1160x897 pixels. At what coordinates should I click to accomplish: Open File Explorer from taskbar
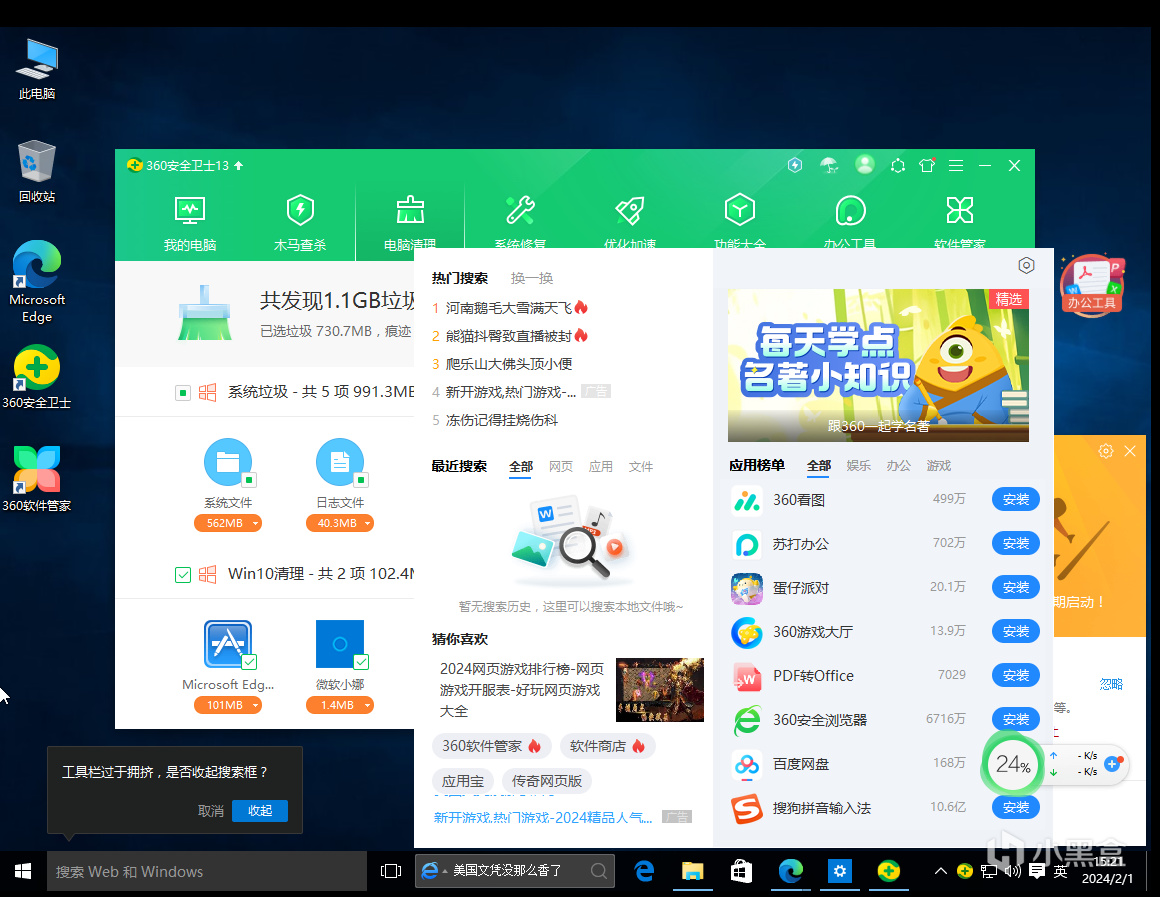coord(692,871)
